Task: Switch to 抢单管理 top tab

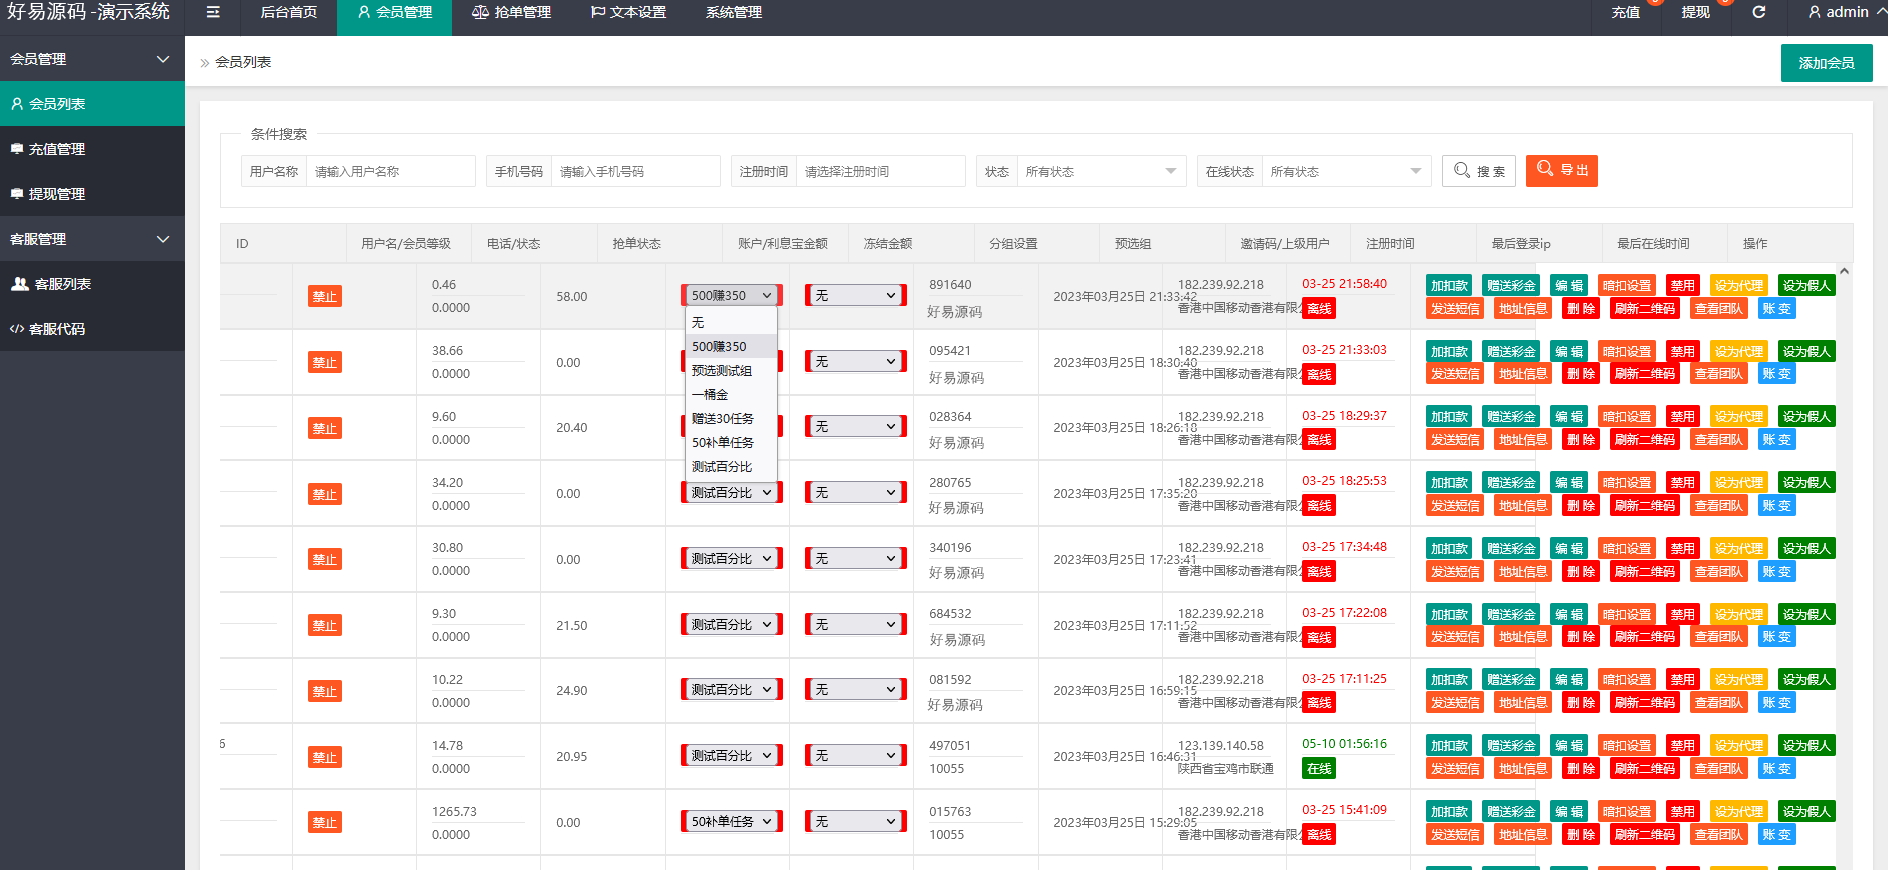Action: point(511,12)
